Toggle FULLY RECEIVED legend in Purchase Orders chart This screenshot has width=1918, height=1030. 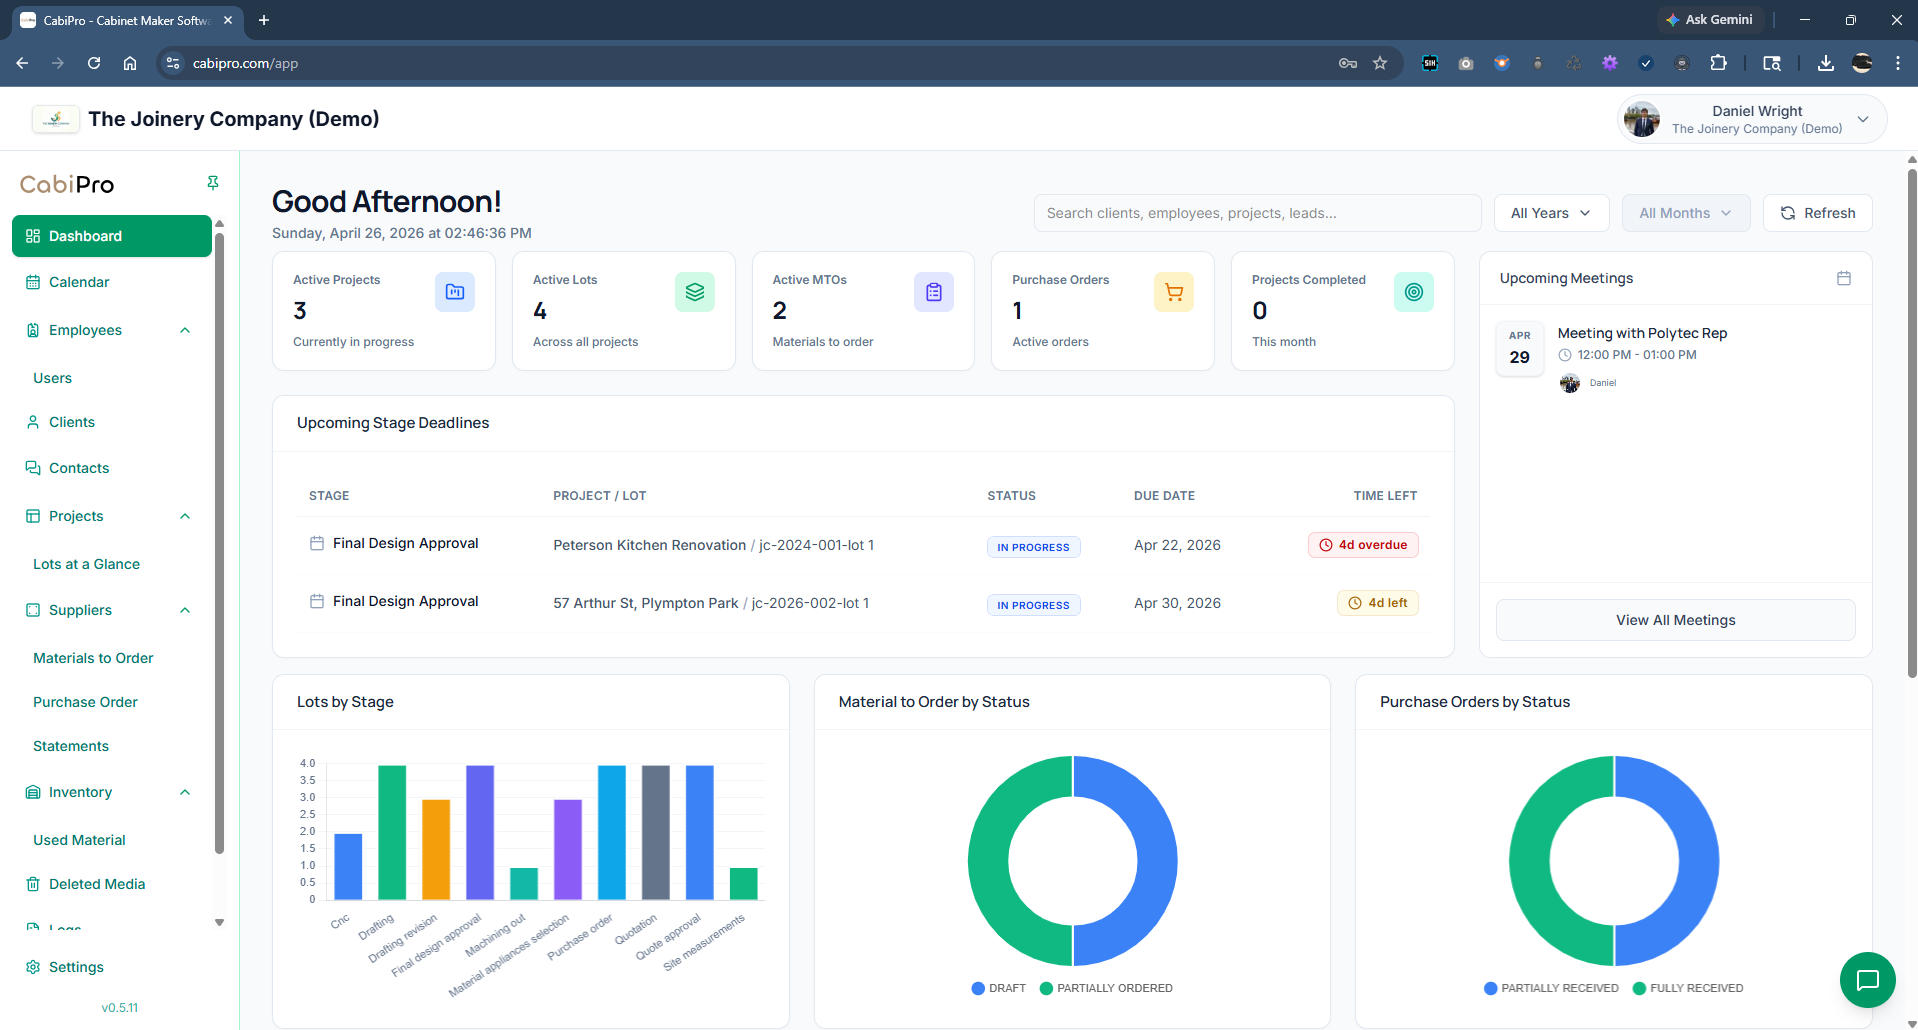(1688, 988)
